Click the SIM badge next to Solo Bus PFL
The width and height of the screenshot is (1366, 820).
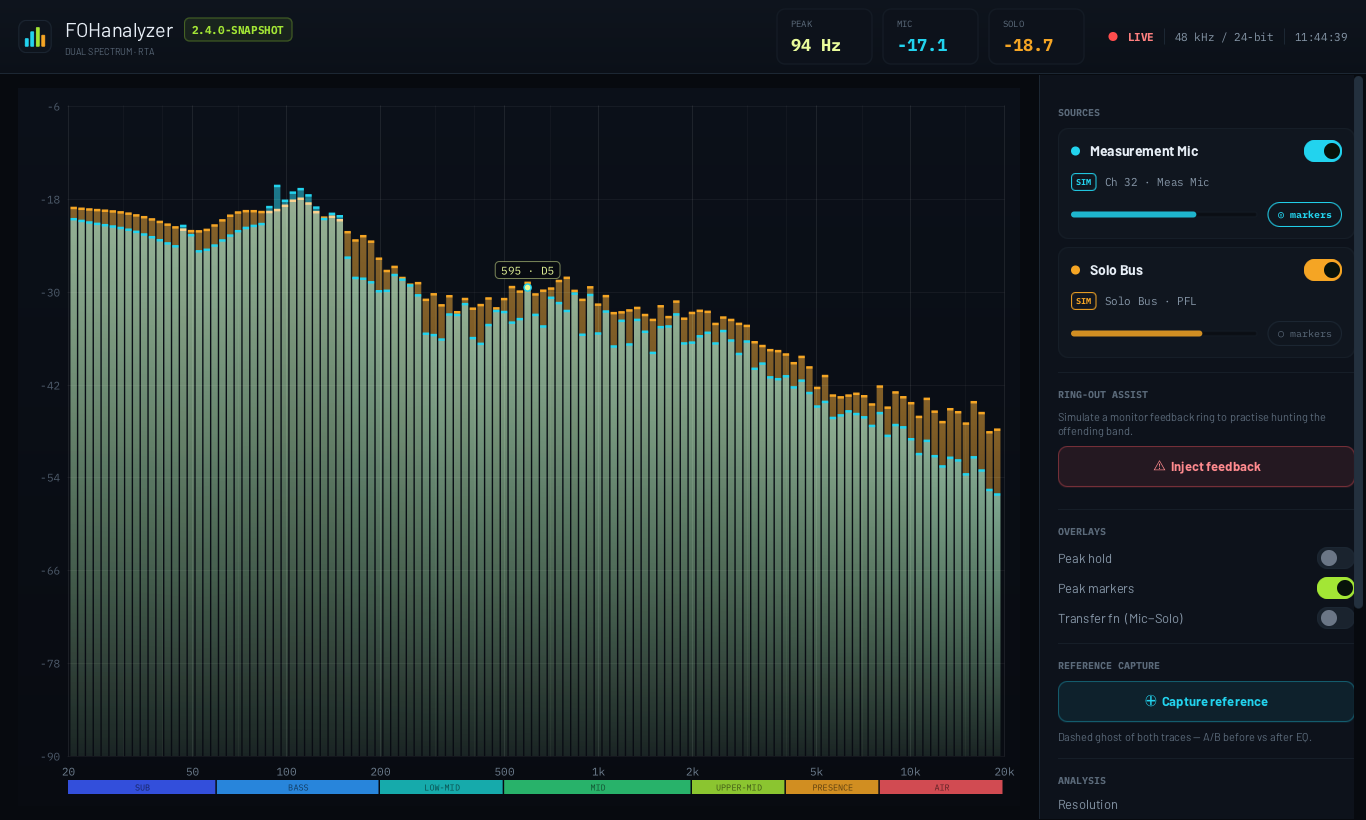(1083, 301)
